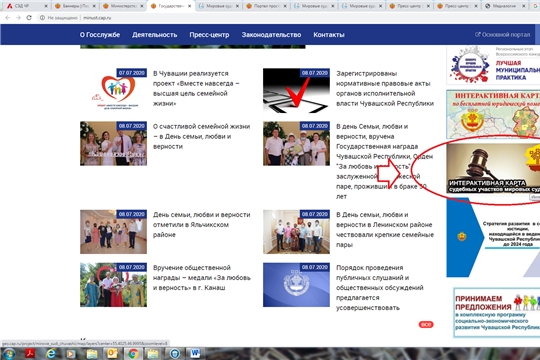
Task: Click the browser Back arrow
Action: coord(8,18)
